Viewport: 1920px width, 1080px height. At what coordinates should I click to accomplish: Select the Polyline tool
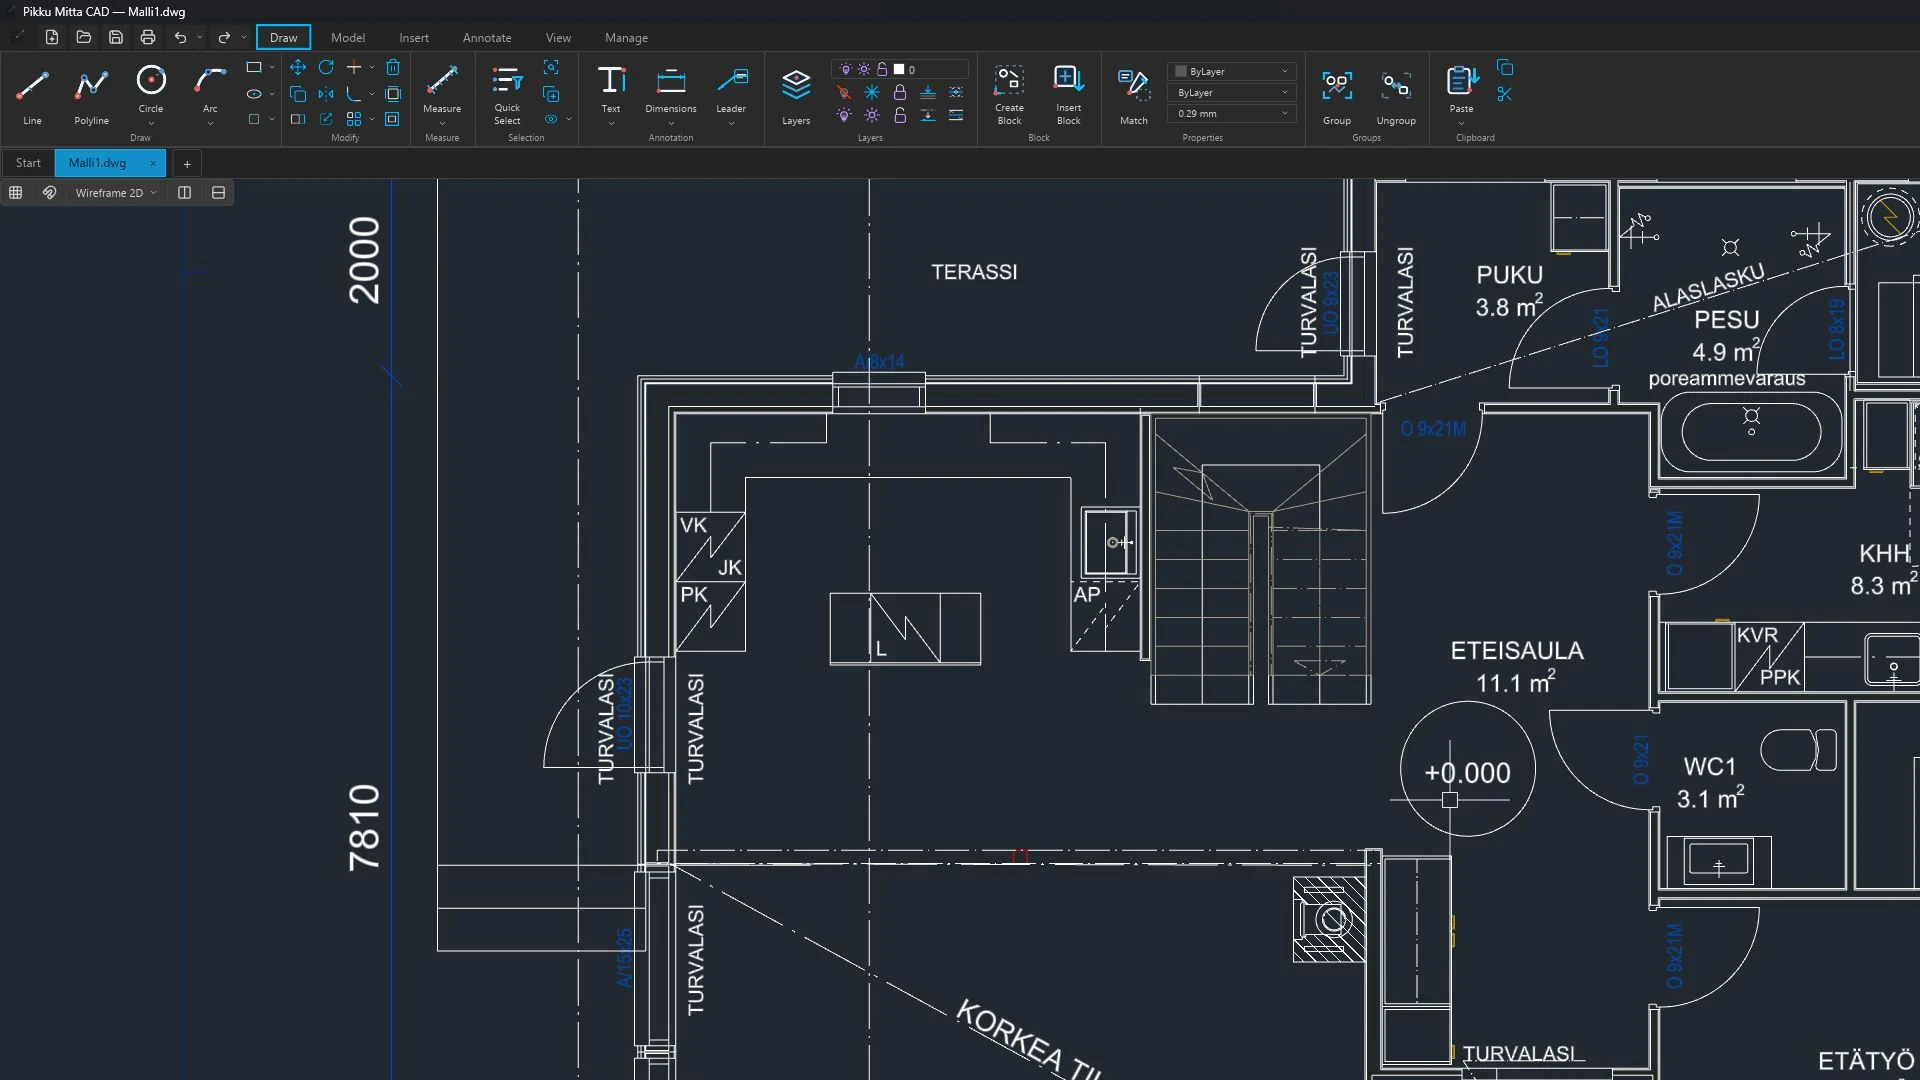tap(91, 95)
